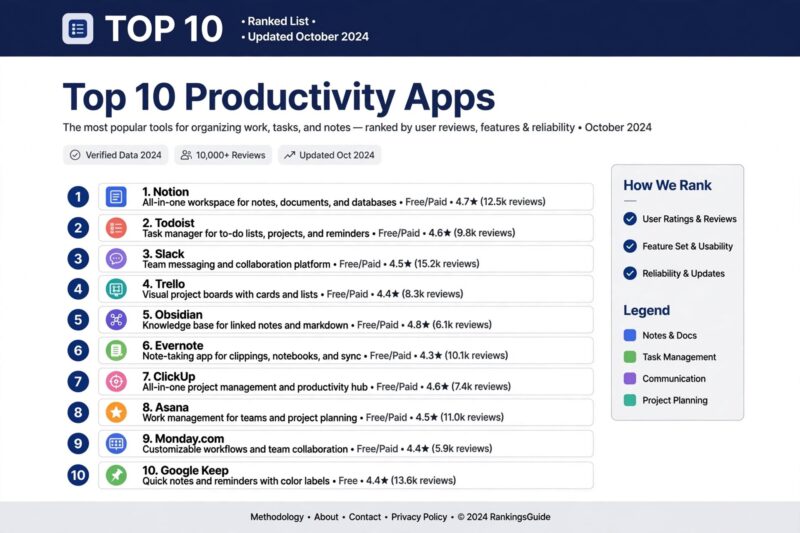
Task: Click the Updated Oct 2024 badge
Action: pyautogui.click(x=330, y=155)
